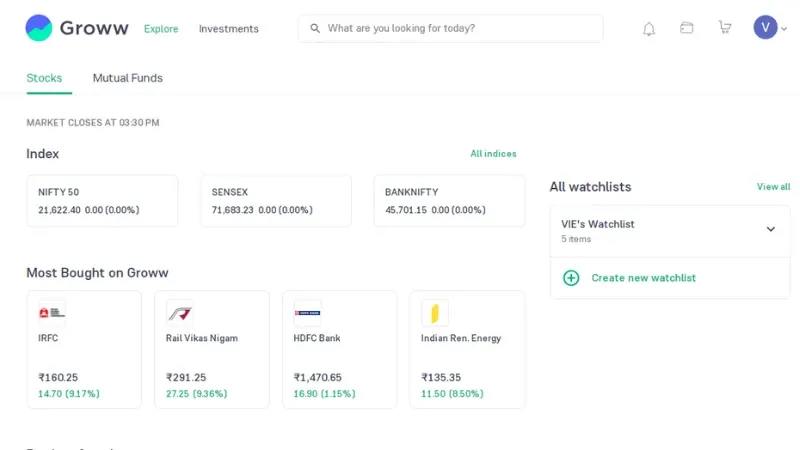This screenshot has width=800, height=450.
Task: Click Indian Ren. Energy stock name
Action: click(461, 338)
